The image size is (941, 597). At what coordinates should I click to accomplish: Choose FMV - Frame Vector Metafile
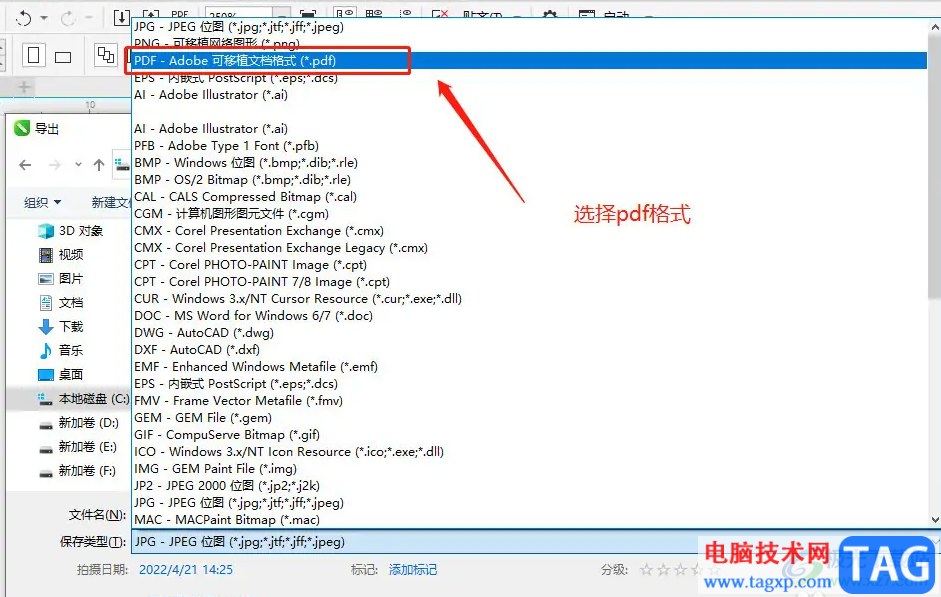pyautogui.click(x=530, y=401)
